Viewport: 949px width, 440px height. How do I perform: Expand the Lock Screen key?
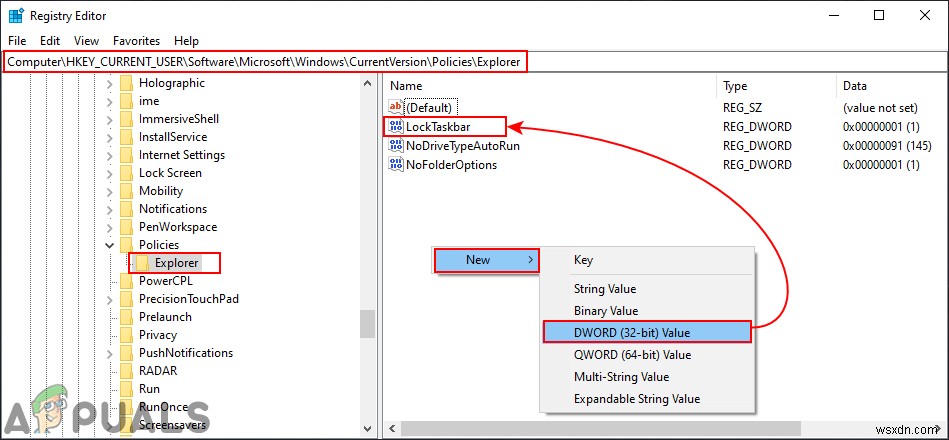click(x=110, y=174)
